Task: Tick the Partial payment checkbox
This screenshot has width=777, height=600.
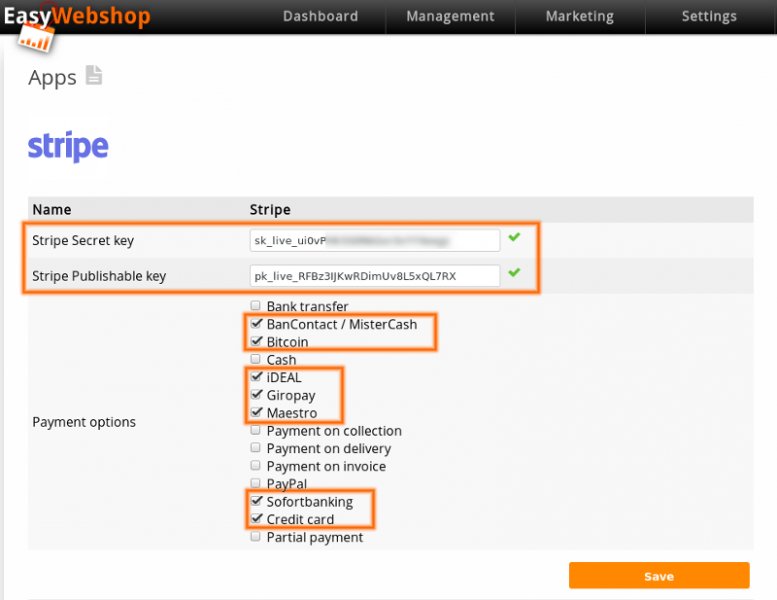Action: click(256, 537)
